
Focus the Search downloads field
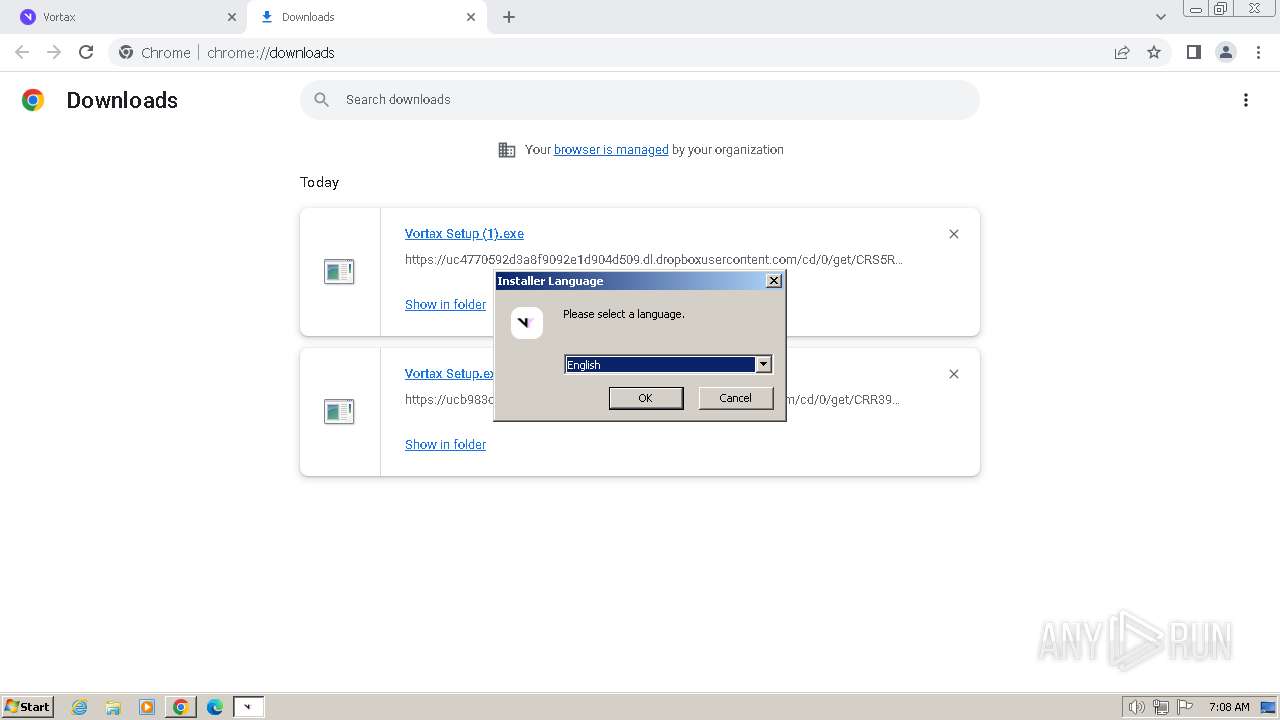click(x=640, y=100)
